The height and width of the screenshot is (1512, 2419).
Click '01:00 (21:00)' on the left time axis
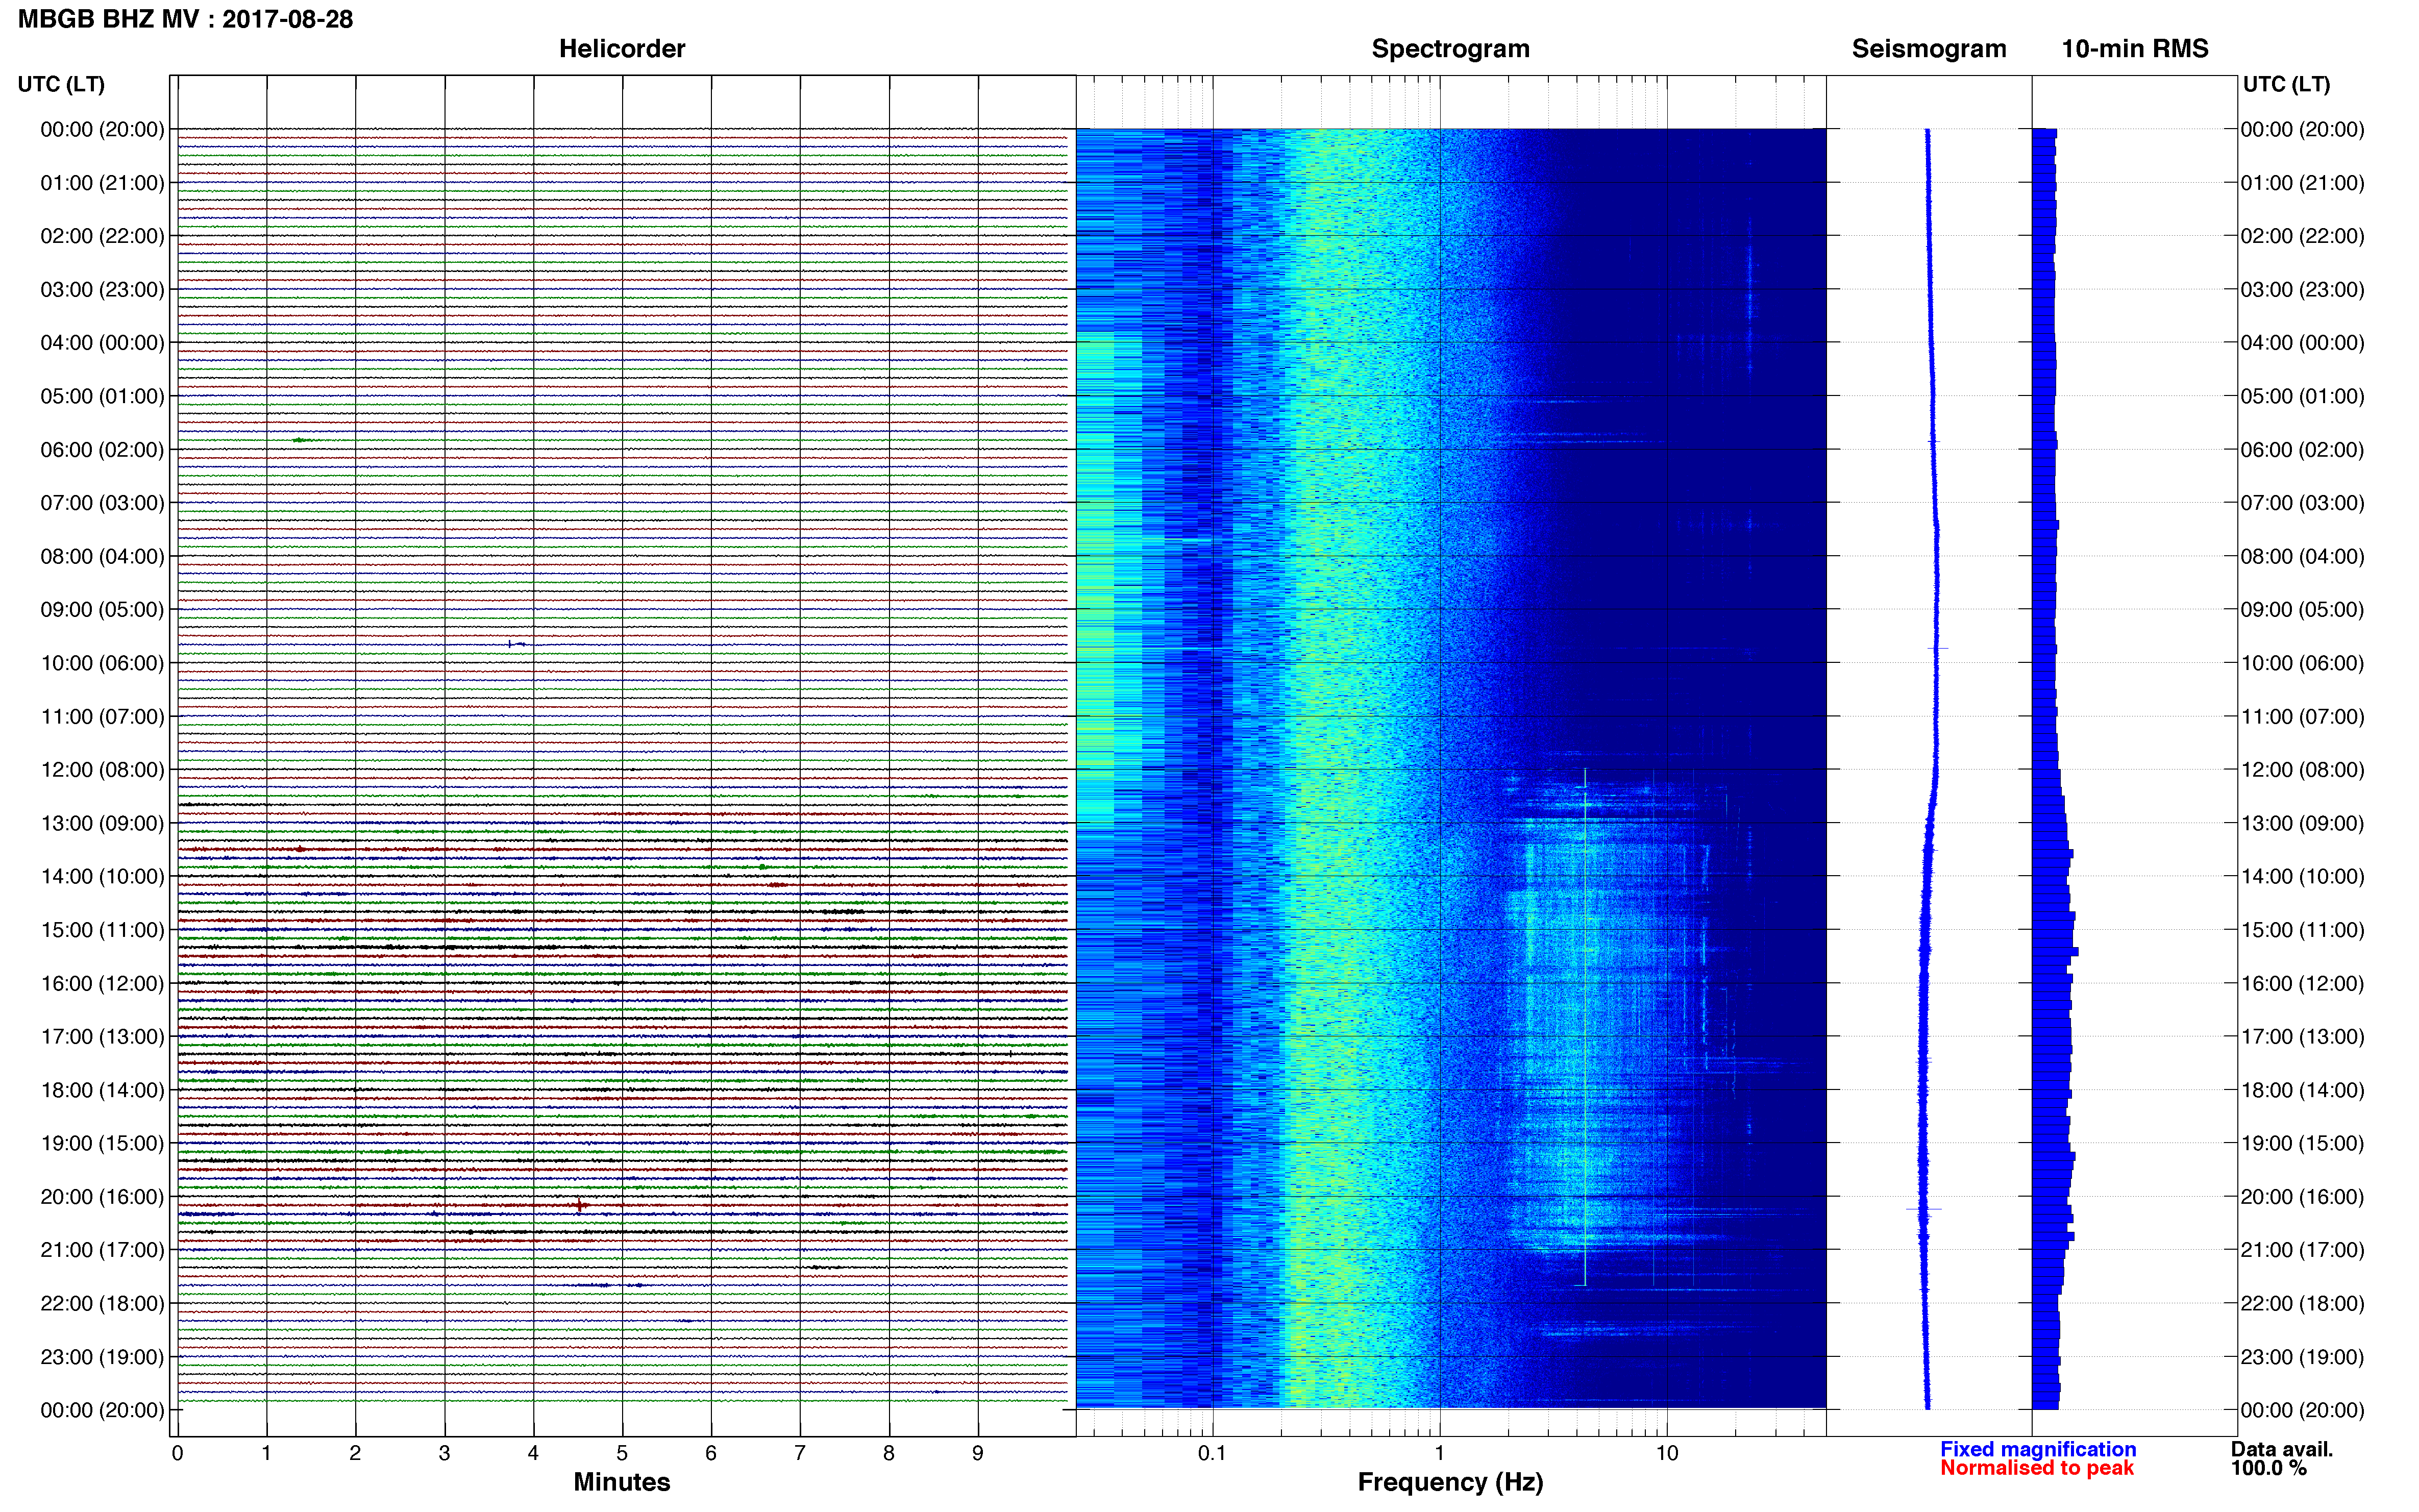click(x=102, y=183)
